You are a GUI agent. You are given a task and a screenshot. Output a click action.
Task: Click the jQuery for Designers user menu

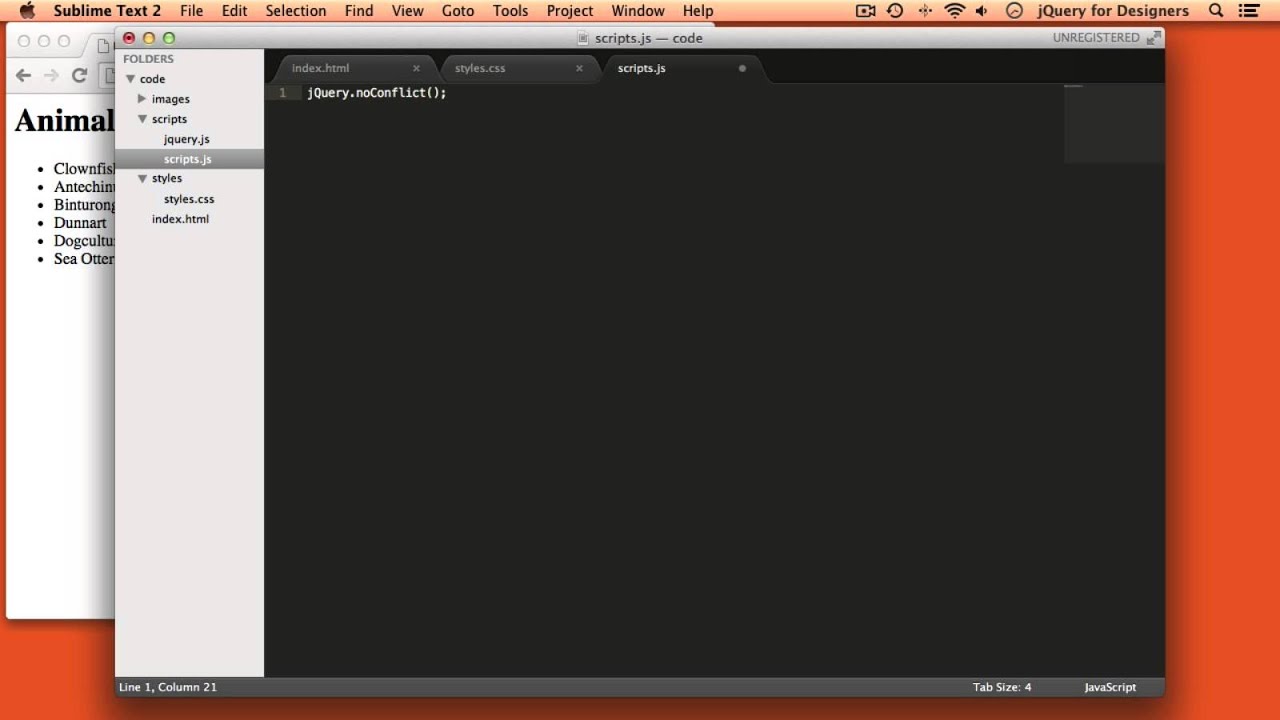[x=1113, y=11]
